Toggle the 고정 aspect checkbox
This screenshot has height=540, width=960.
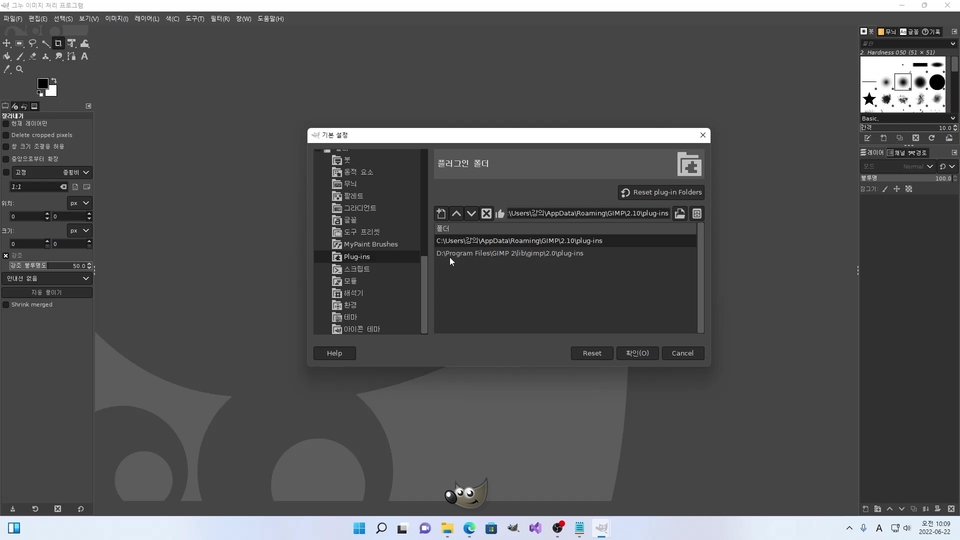tap(6, 173)
